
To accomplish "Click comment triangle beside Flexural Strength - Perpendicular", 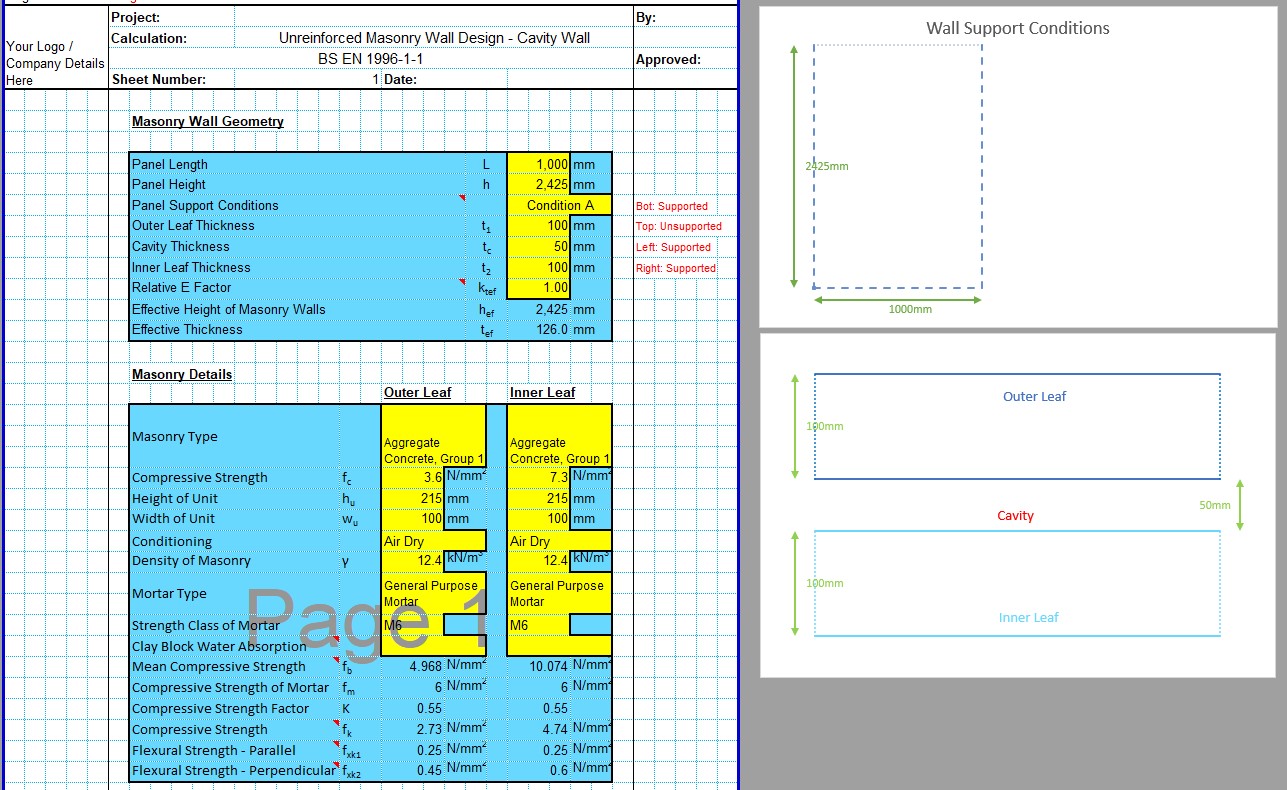I will pos(338,765).
